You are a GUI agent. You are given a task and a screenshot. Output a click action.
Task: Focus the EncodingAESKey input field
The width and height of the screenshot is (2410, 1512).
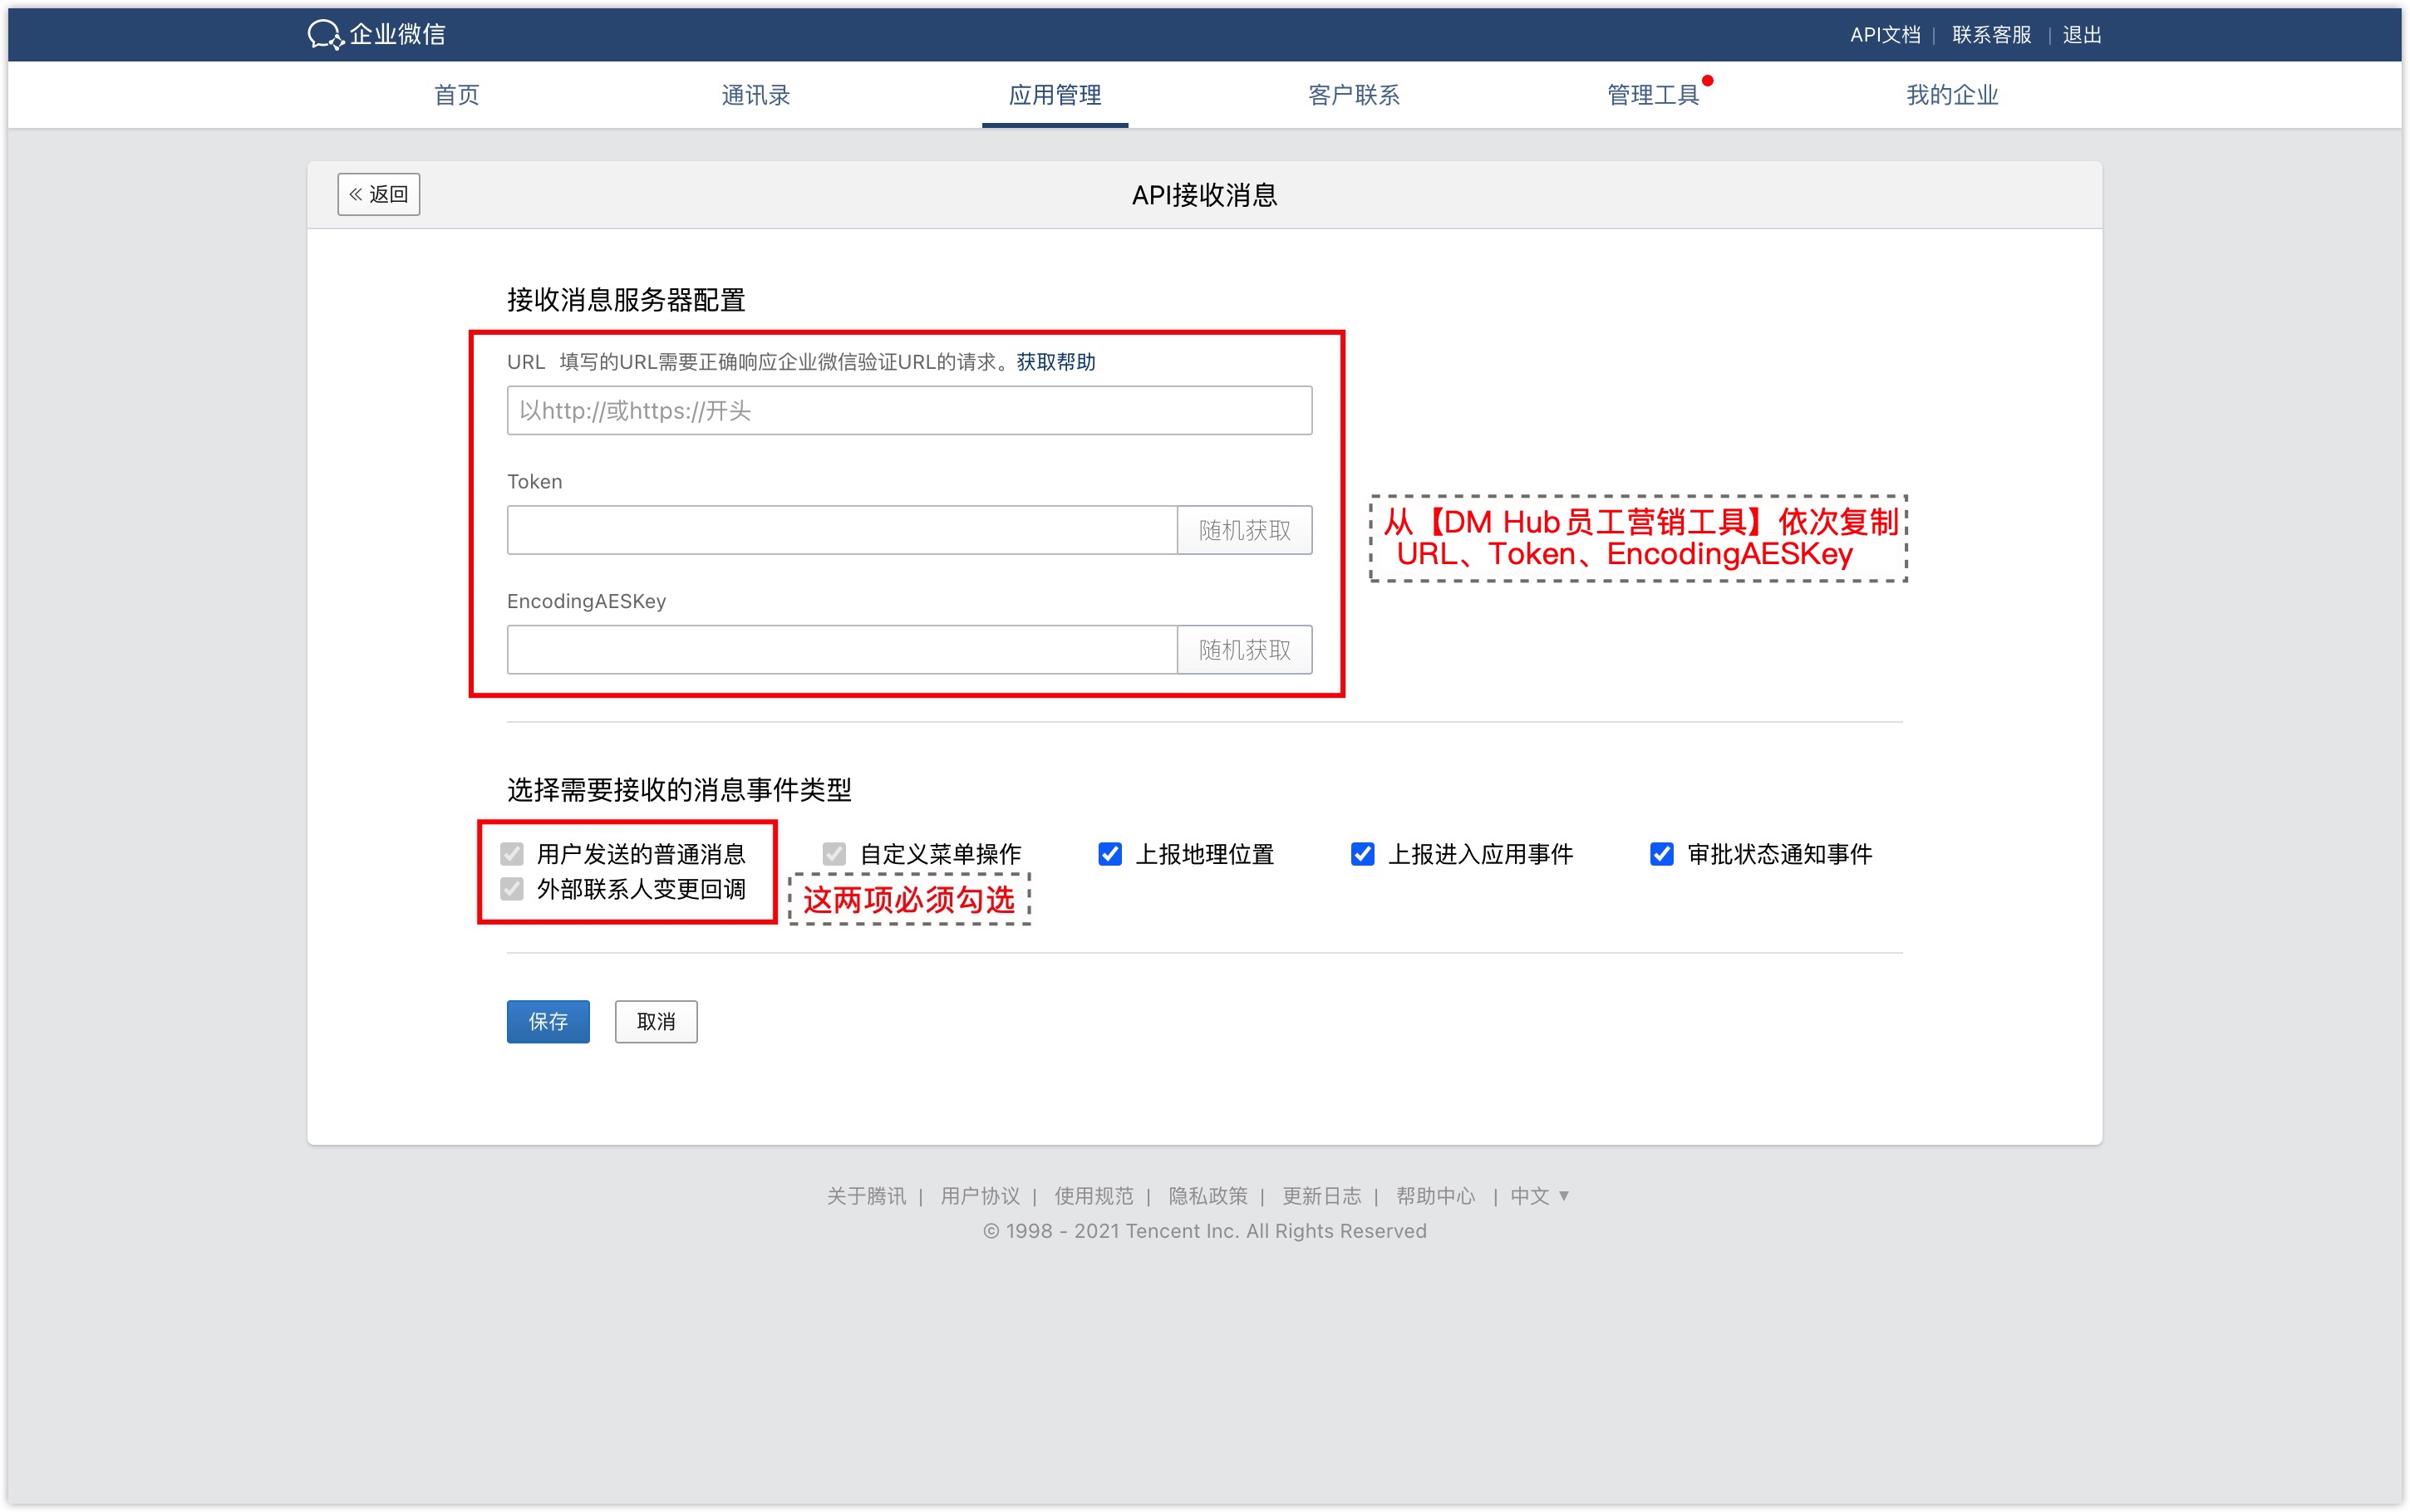(x=842, y=650)
